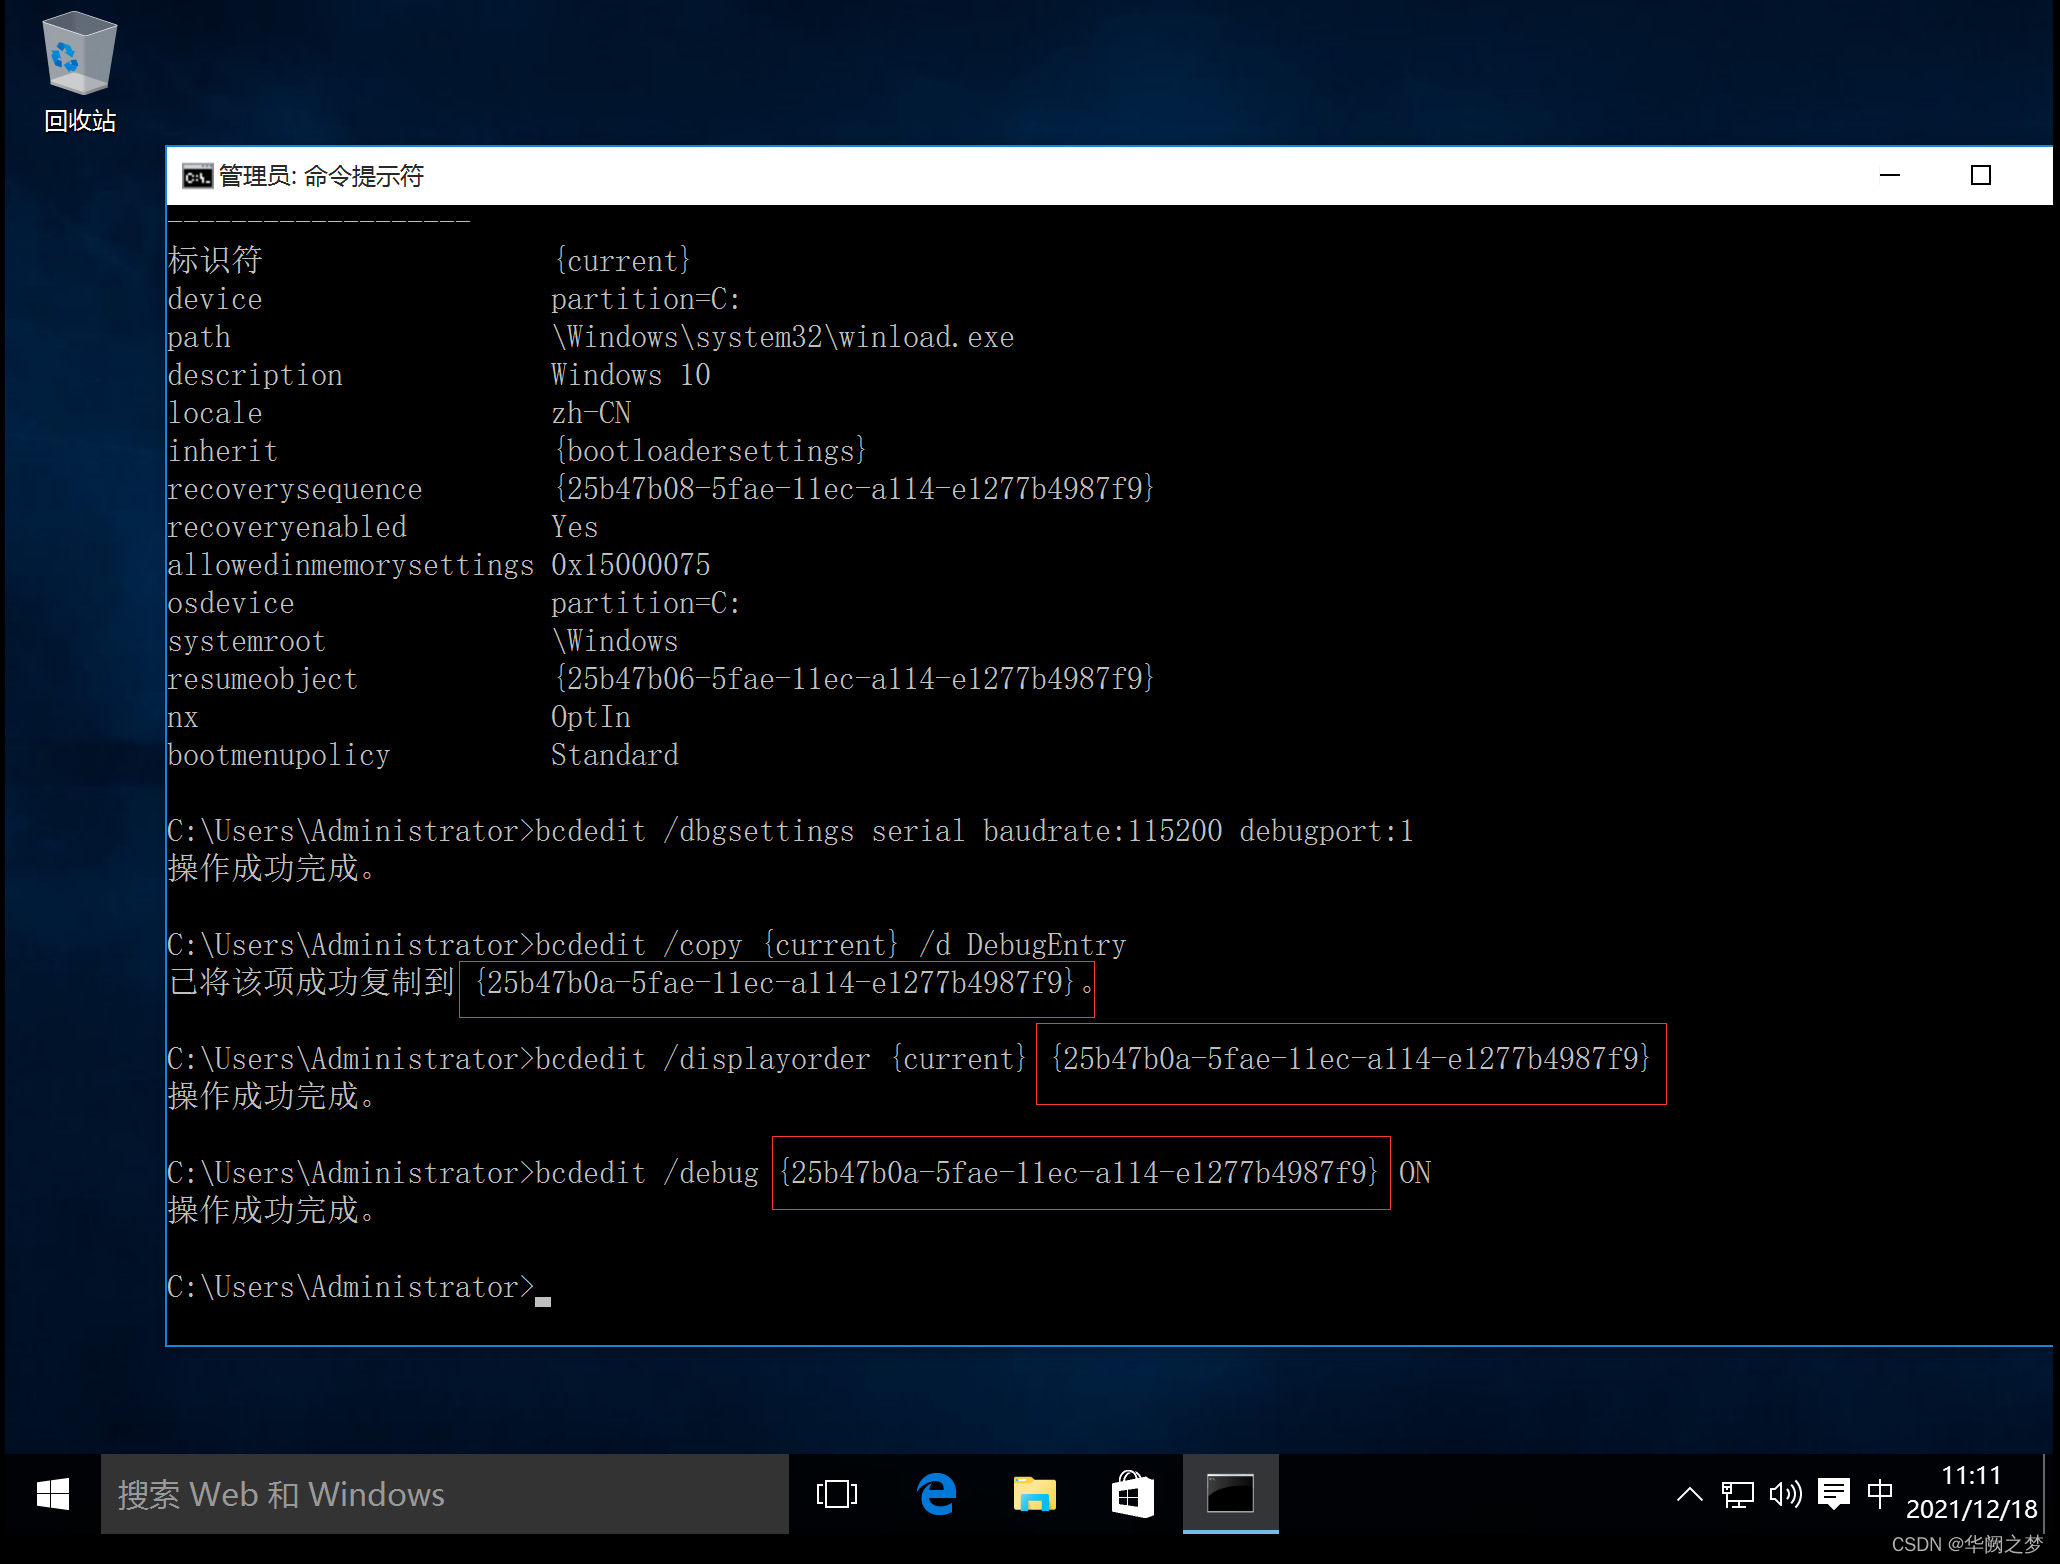Click the Command Prompt title bar icon
Image resolution: width=2060 pixels, height=1564 pixels.
click(x=197, y=177)
